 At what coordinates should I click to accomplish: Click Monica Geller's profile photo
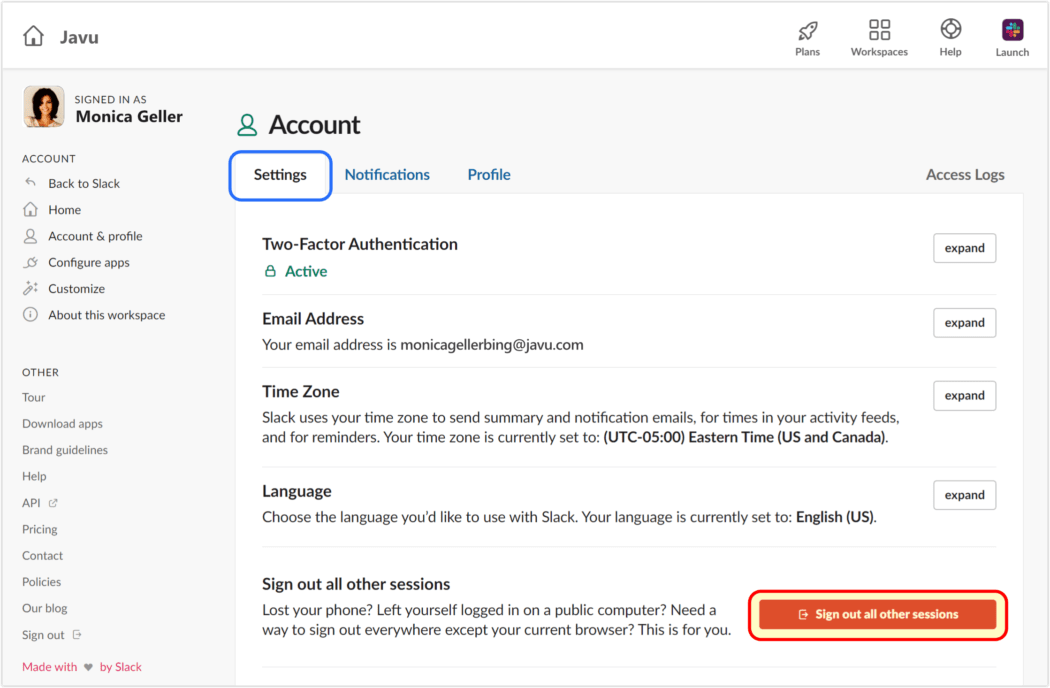click(x=44, y=107)
